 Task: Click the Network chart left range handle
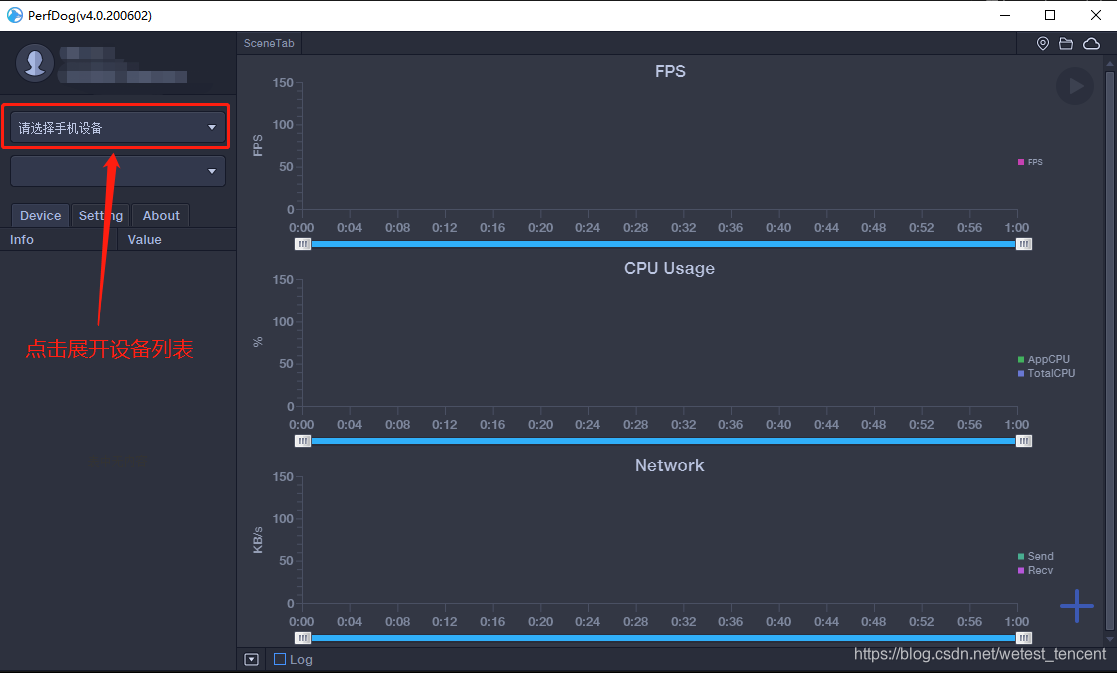coord(303,638)
